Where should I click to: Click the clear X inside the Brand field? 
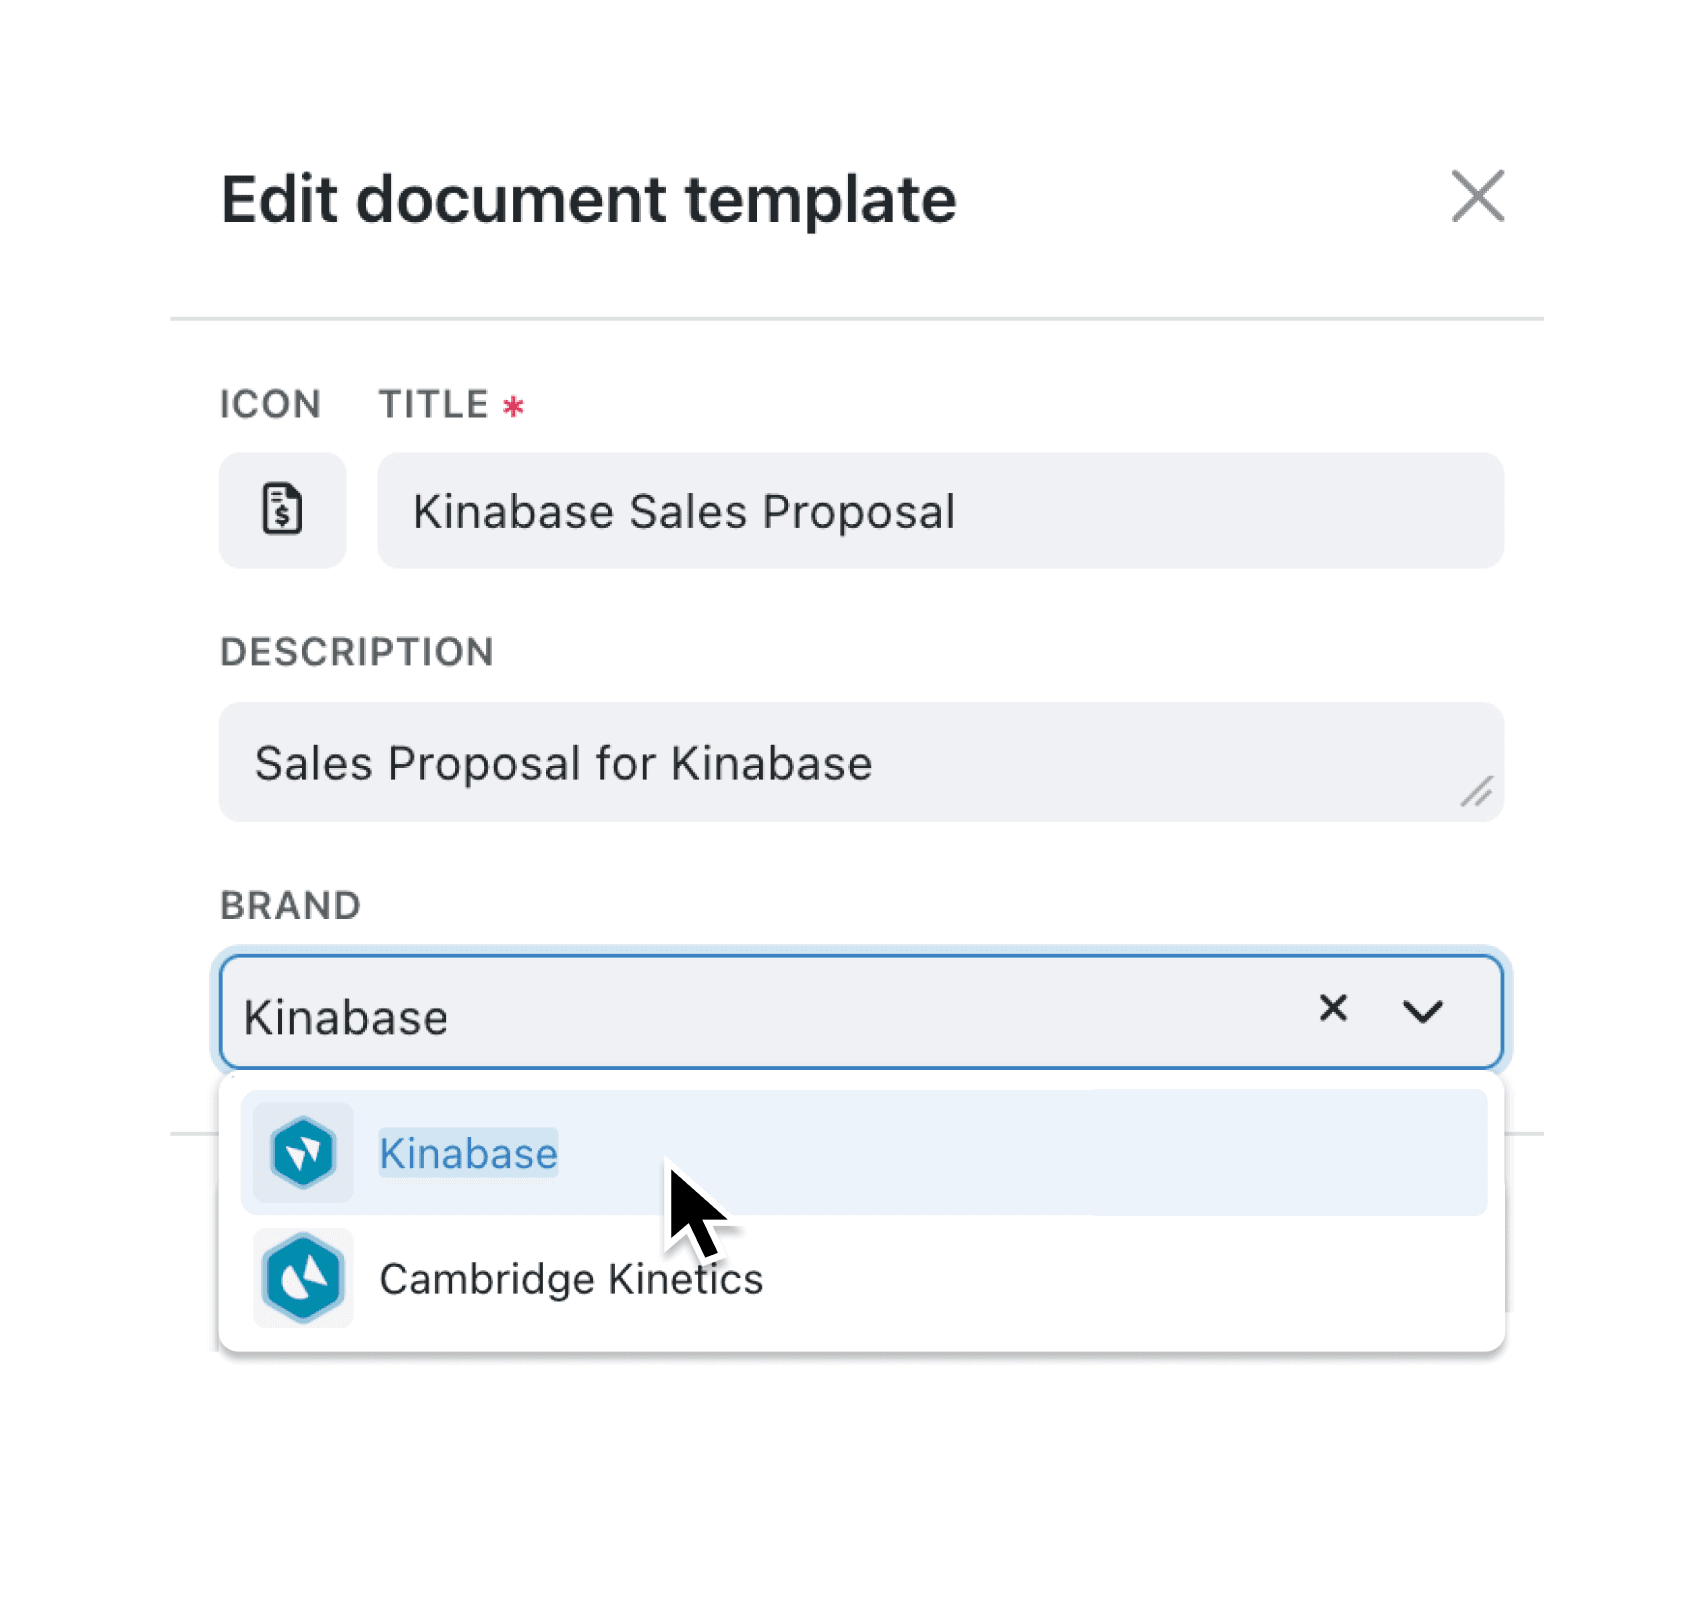click(x=1333, y=1009)
